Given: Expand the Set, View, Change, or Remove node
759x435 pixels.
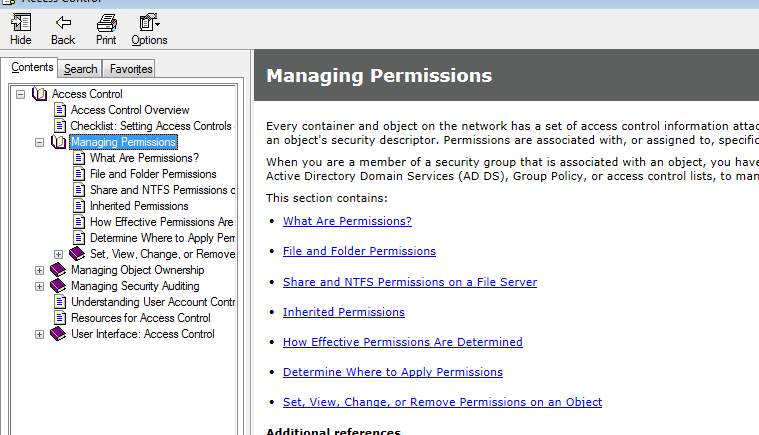Looking at the screenshot, I should (58, 254).
